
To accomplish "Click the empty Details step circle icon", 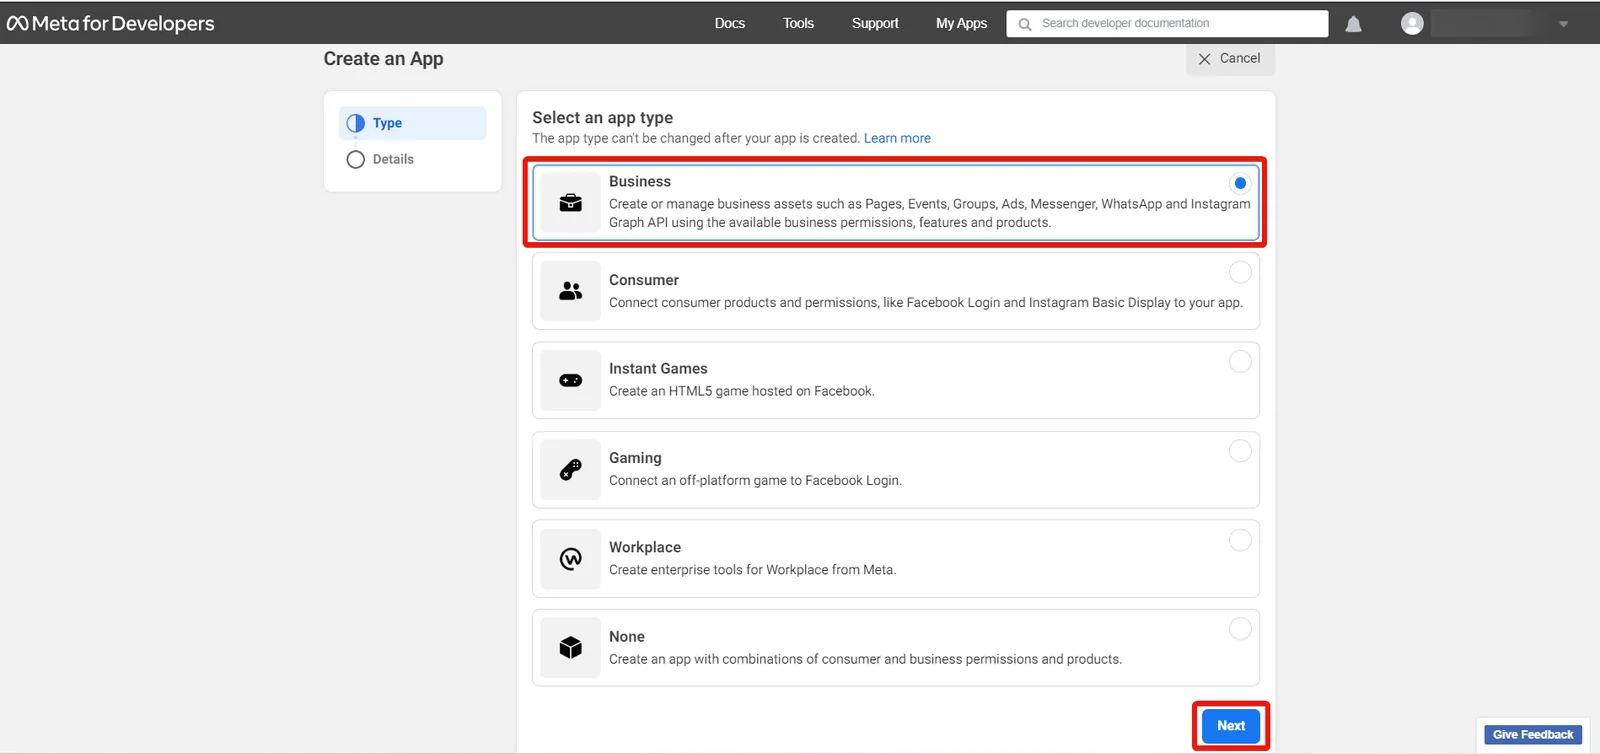I will [x=356, y=160].
